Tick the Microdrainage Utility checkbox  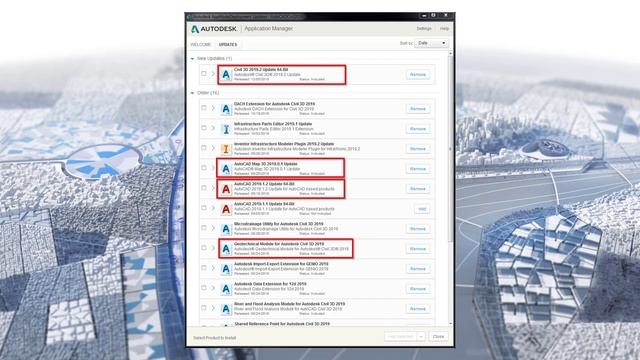(204, 228)
